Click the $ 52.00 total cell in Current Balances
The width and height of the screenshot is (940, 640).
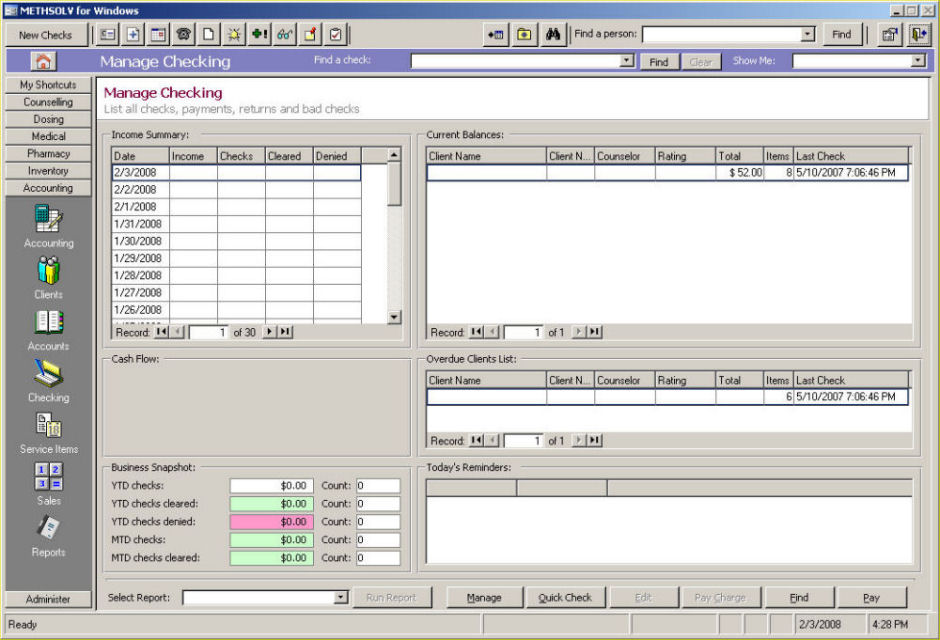(739, 173)
